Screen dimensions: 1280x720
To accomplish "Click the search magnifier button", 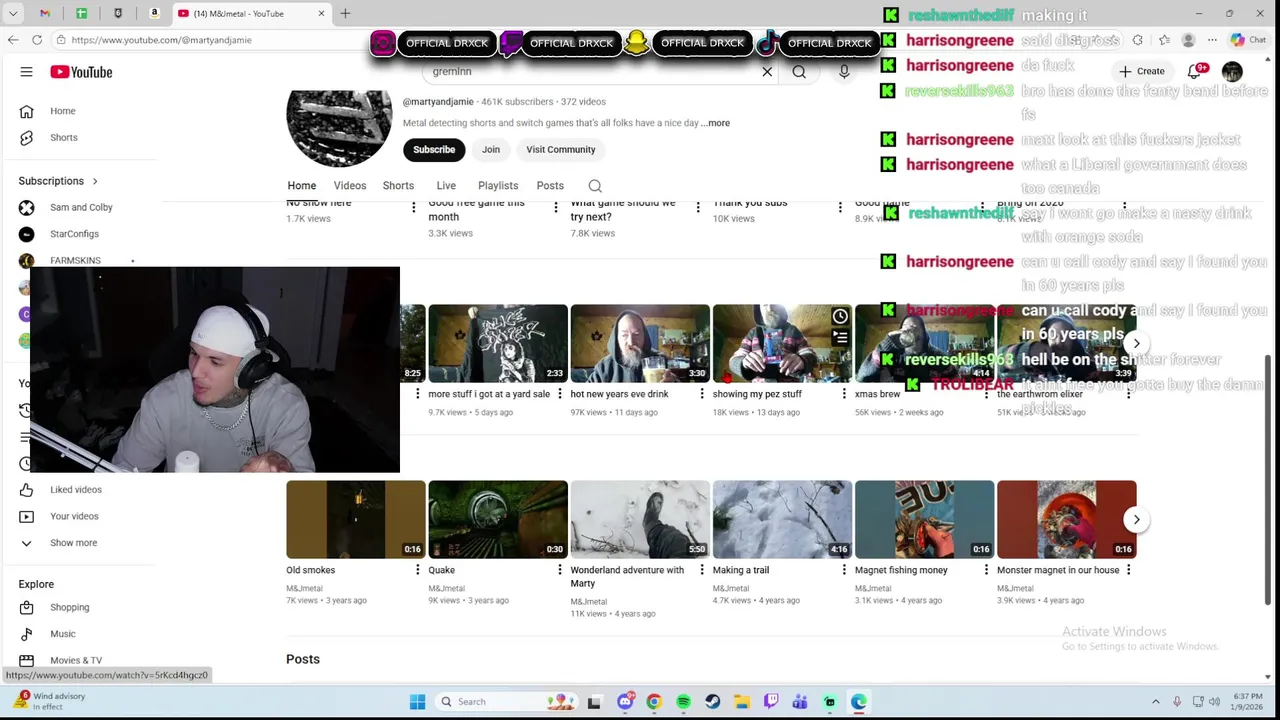I will pos(799,72).
